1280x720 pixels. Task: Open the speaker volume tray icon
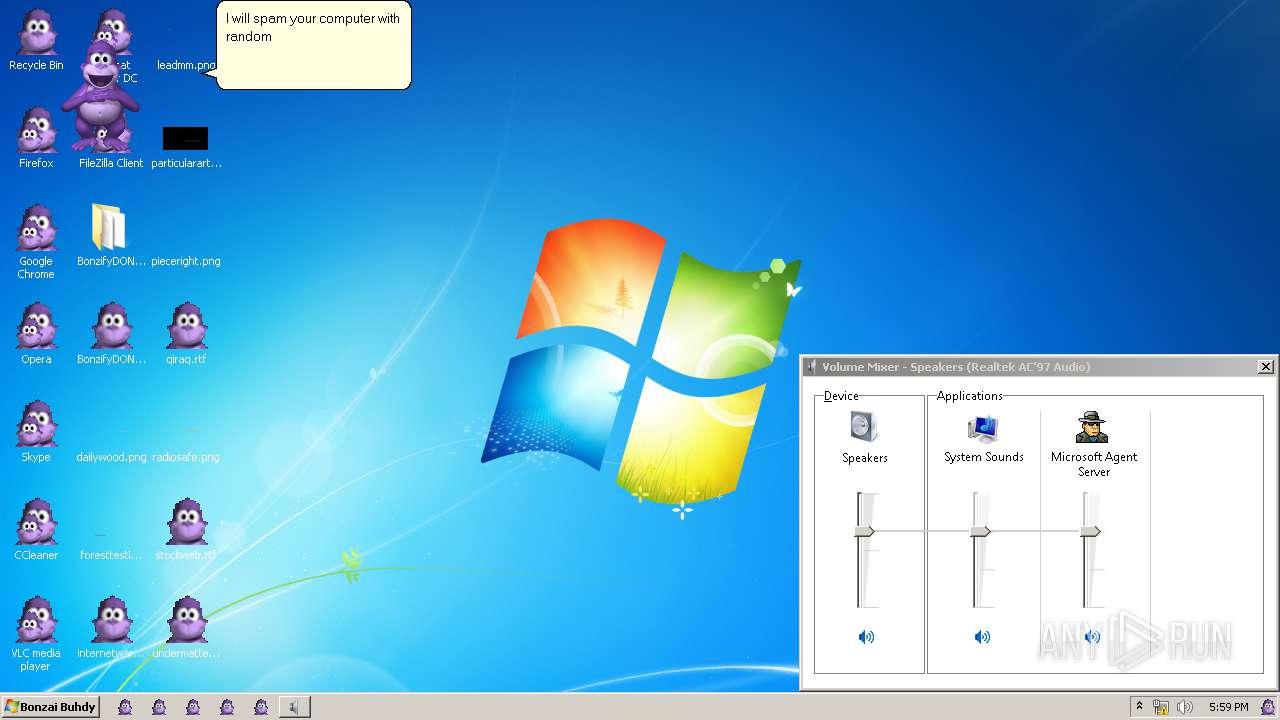[1185, 707]
